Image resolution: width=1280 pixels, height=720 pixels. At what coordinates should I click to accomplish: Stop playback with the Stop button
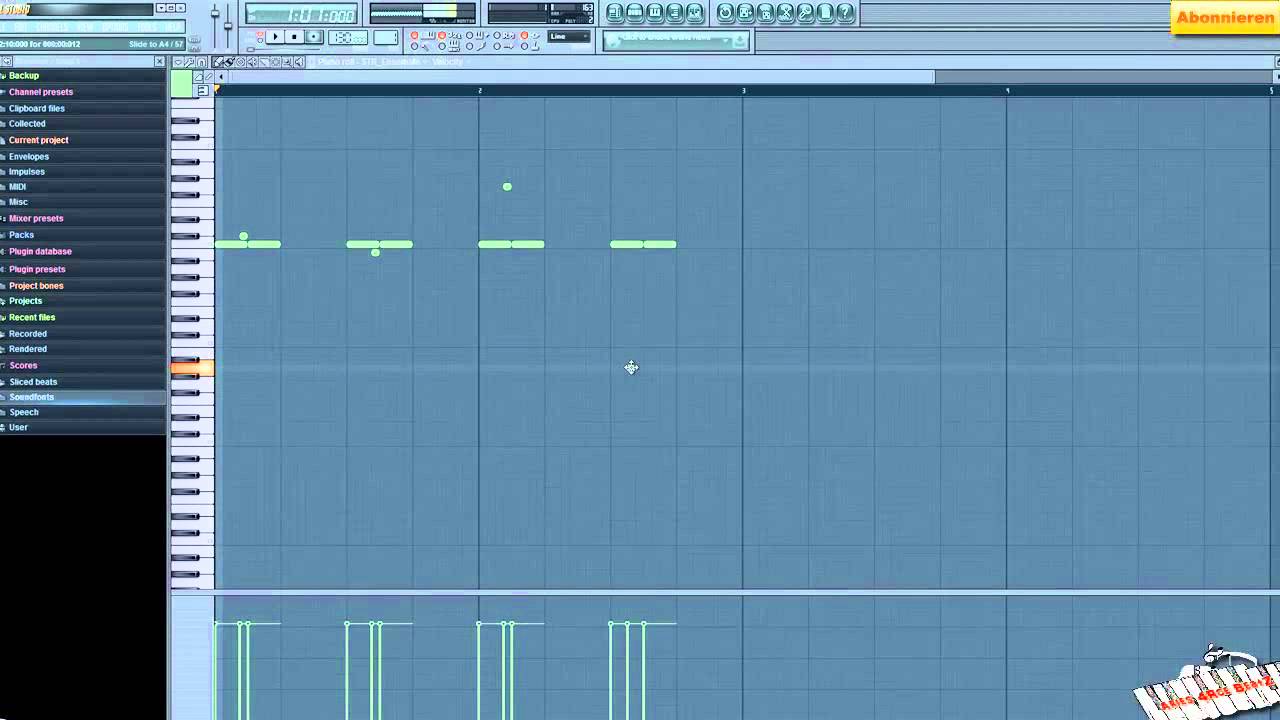click(x=294, y=37)
